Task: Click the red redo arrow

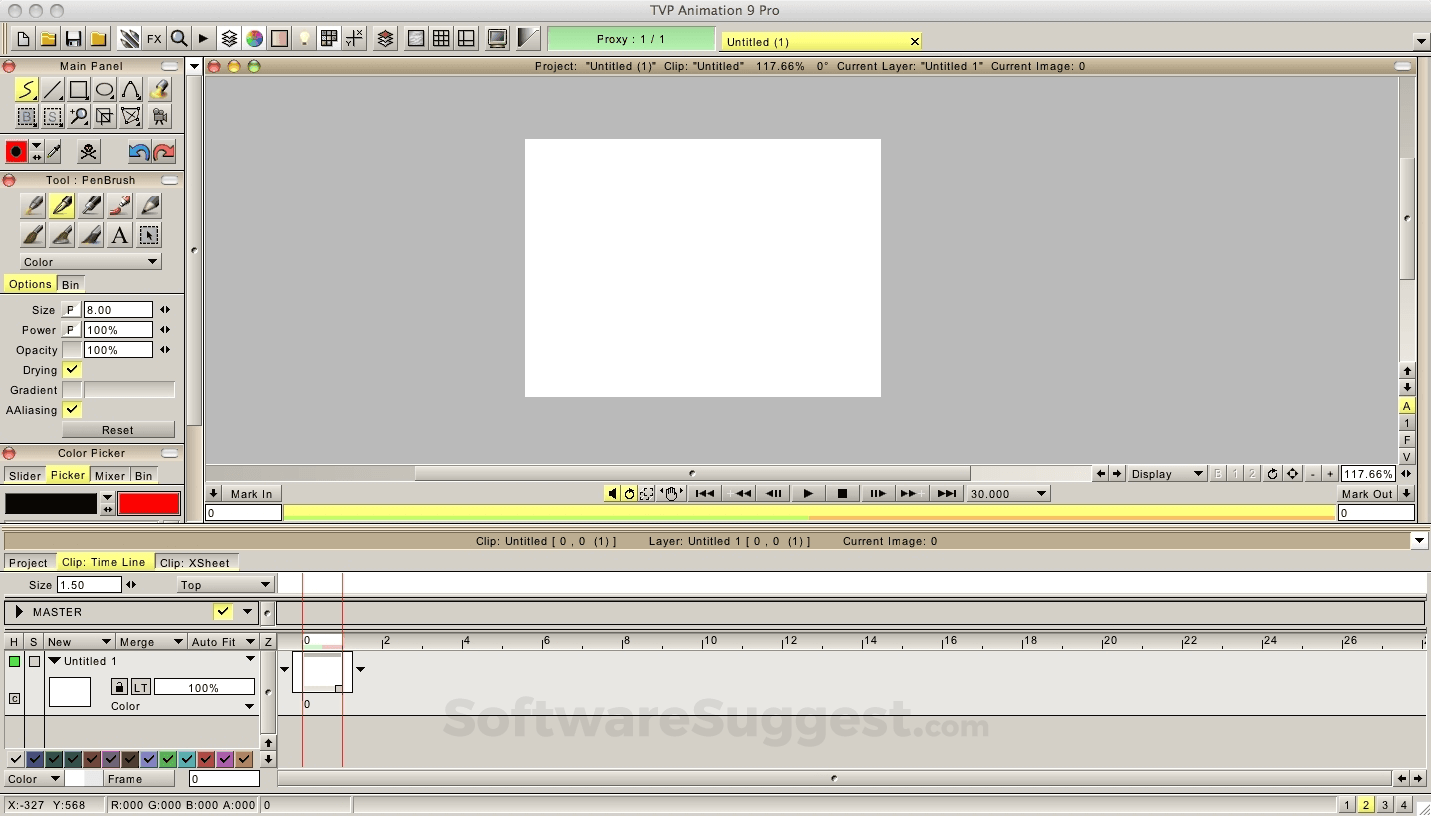Action: (164, 152)
